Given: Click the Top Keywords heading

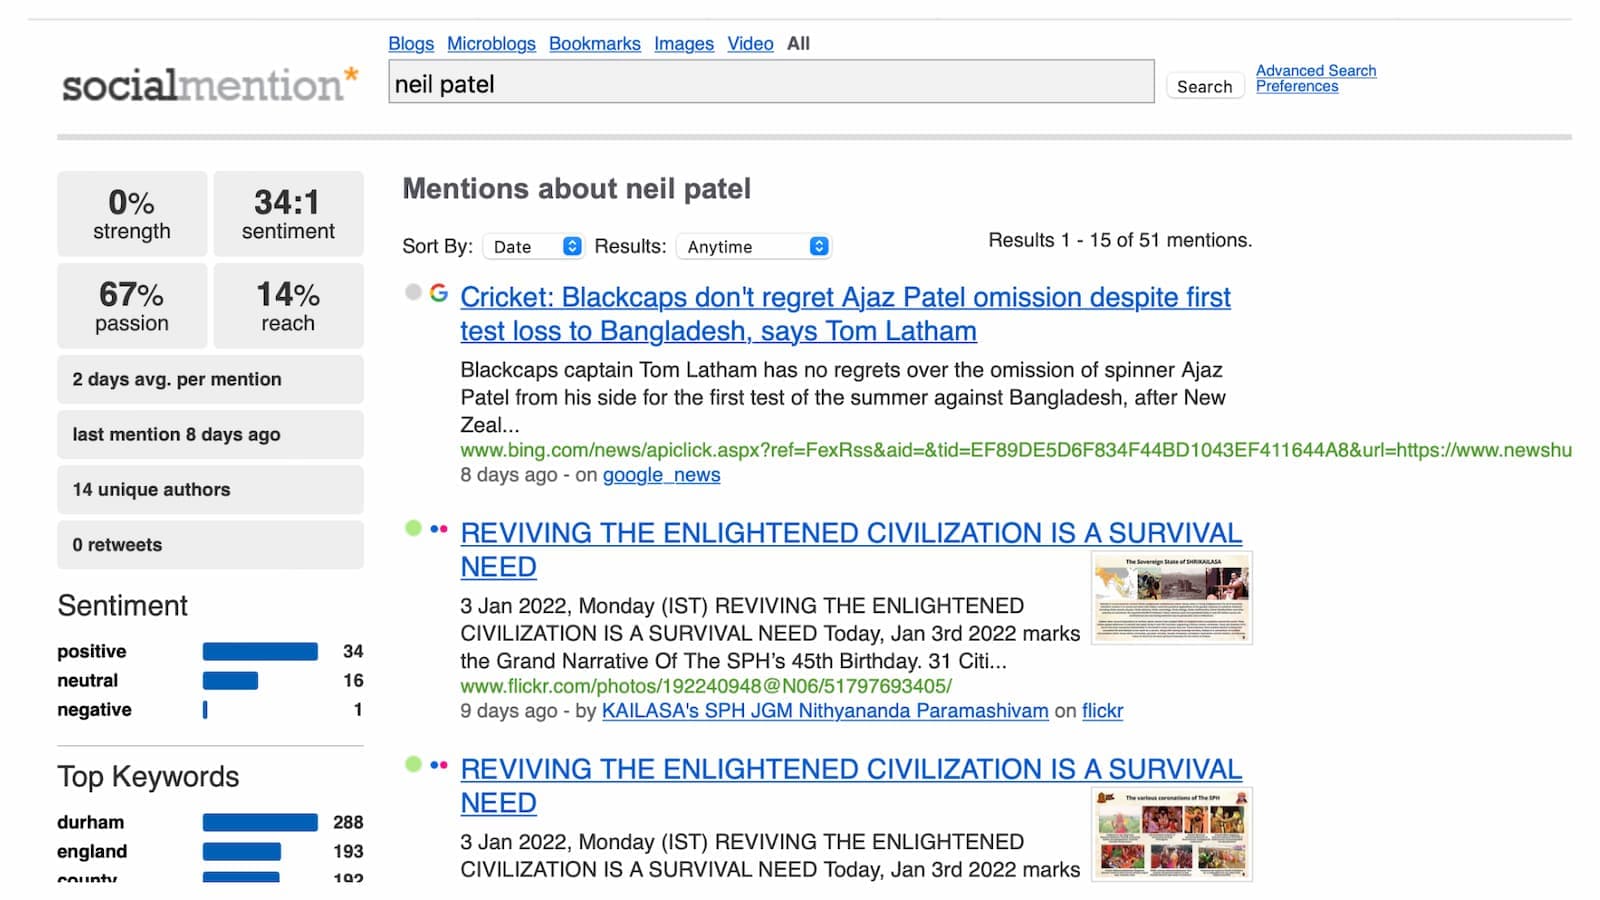Looking at the screenshot, I should (x=148, y=776).
